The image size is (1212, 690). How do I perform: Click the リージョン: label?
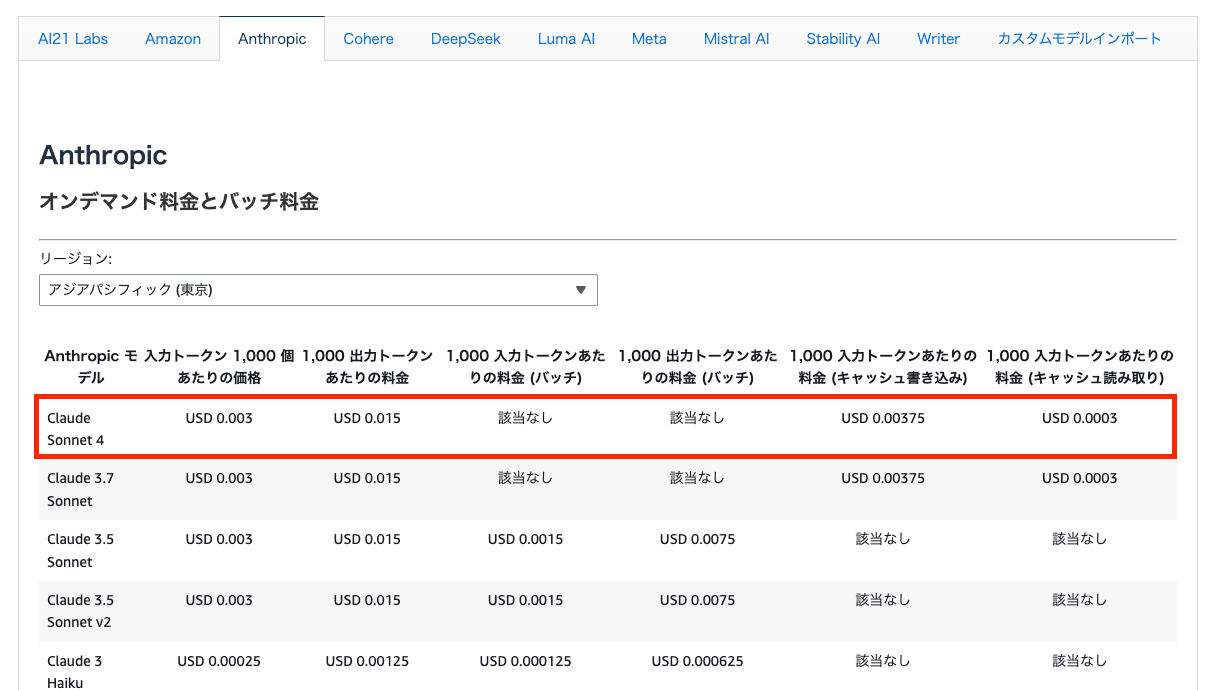tap(75, 258)
